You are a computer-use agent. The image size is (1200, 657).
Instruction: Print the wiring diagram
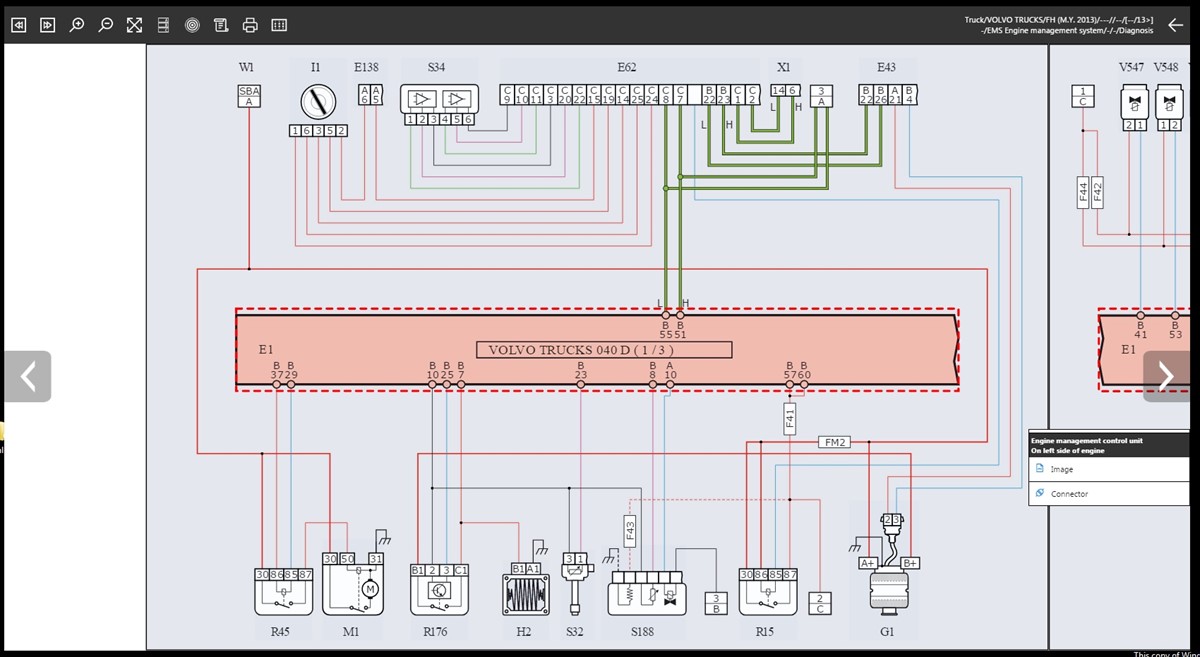tap(250, 25)
